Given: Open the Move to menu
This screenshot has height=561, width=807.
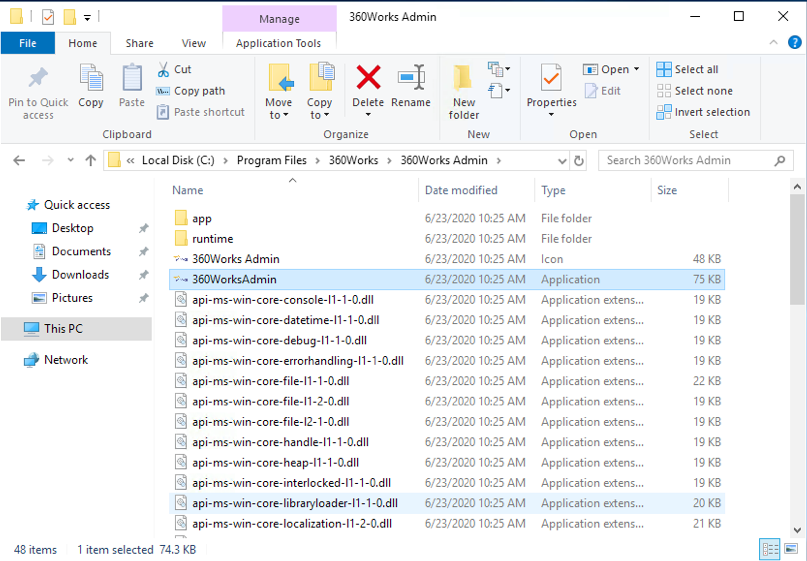Looking at the screenshot, I should tap(278, 92).
